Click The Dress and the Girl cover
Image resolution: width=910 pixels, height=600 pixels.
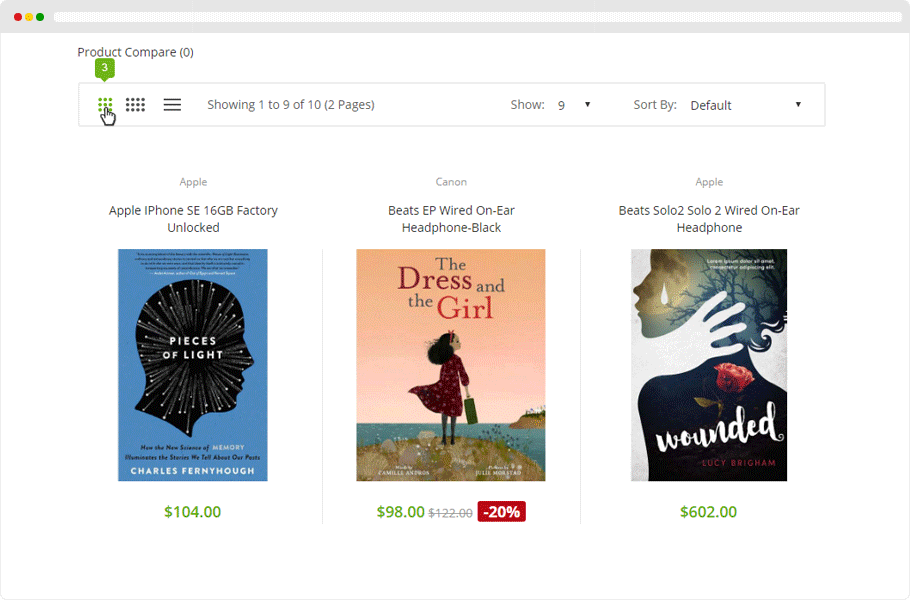point(451,365)
